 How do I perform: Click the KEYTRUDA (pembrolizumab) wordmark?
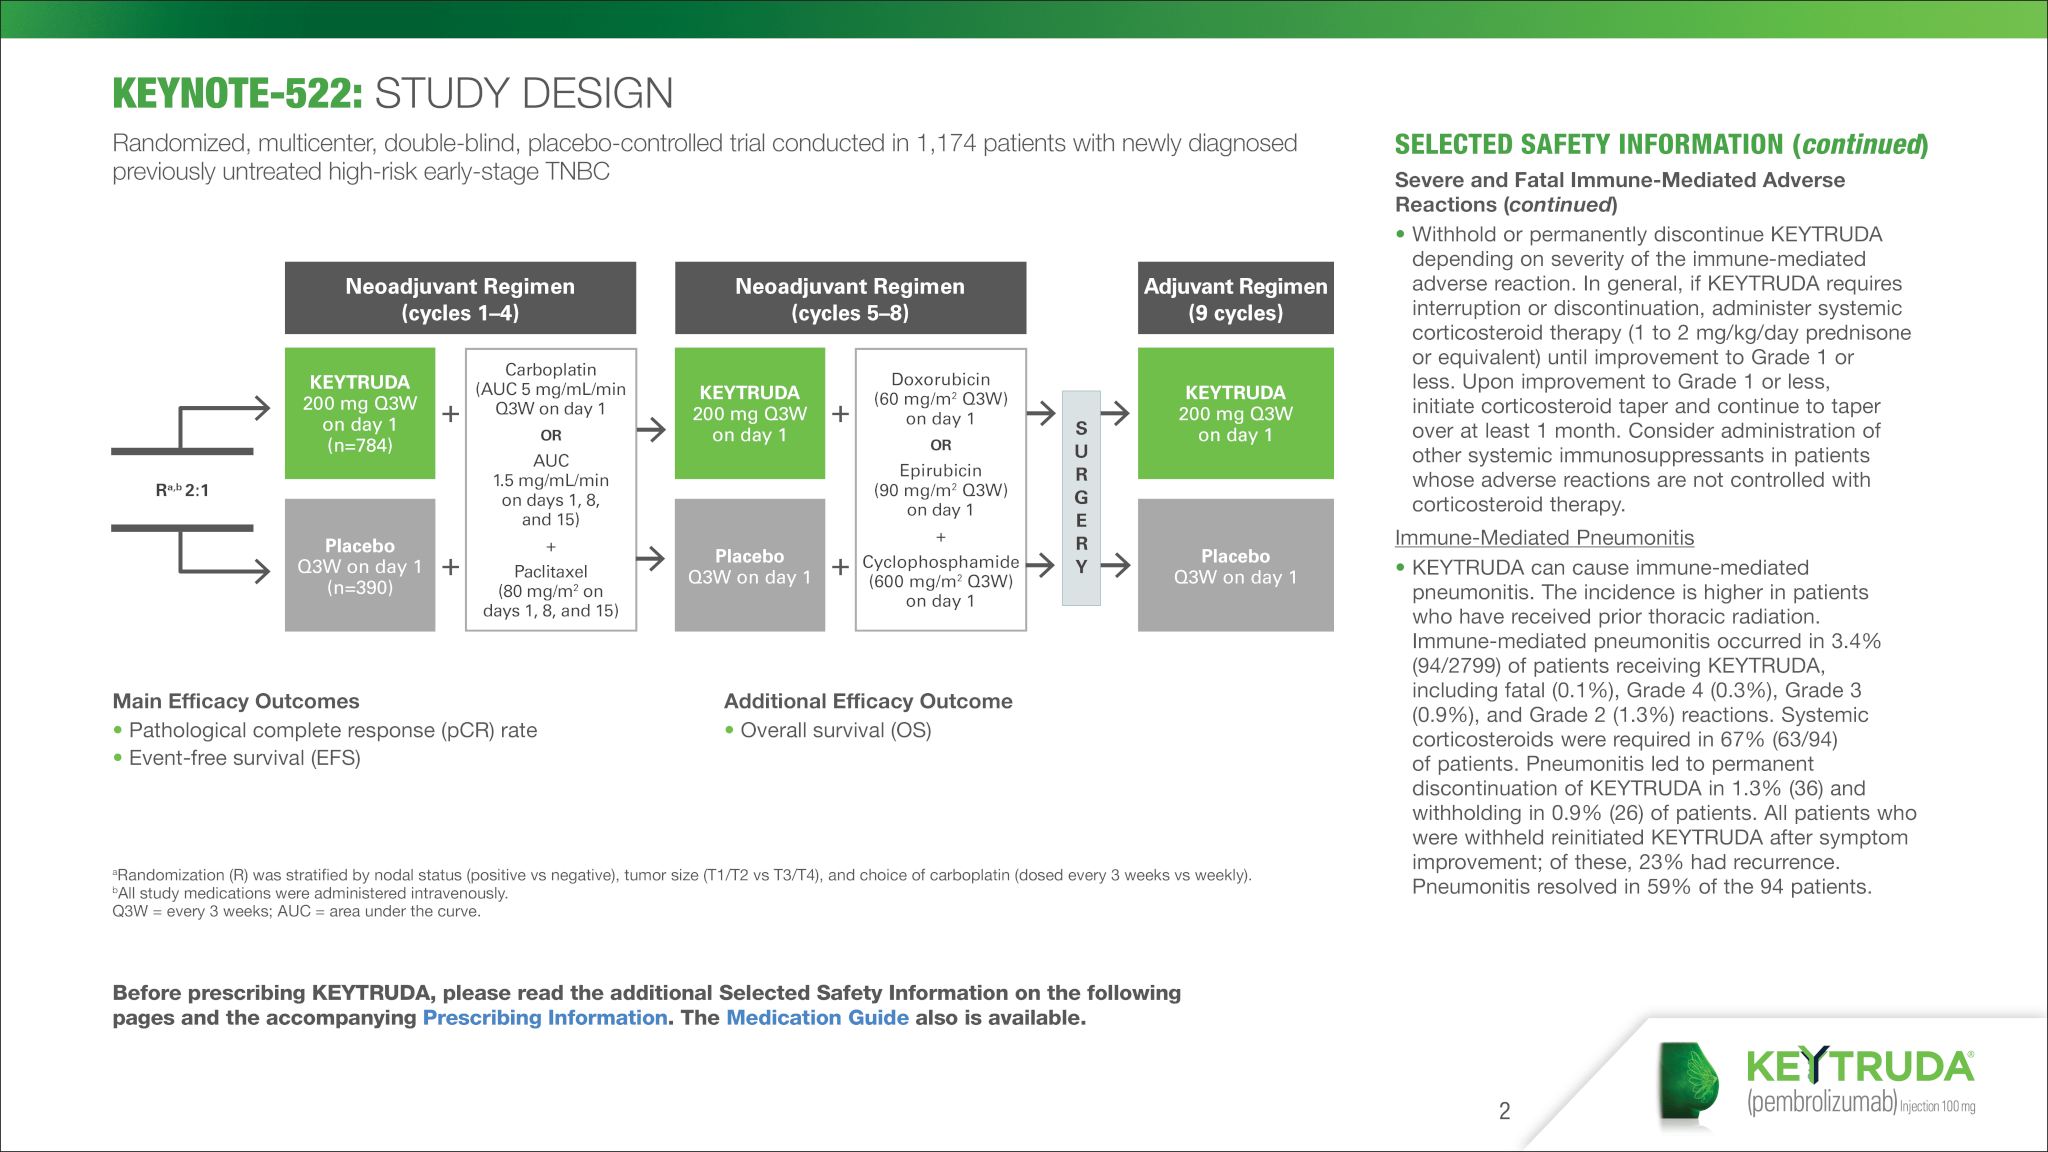pos(1861,1081)
